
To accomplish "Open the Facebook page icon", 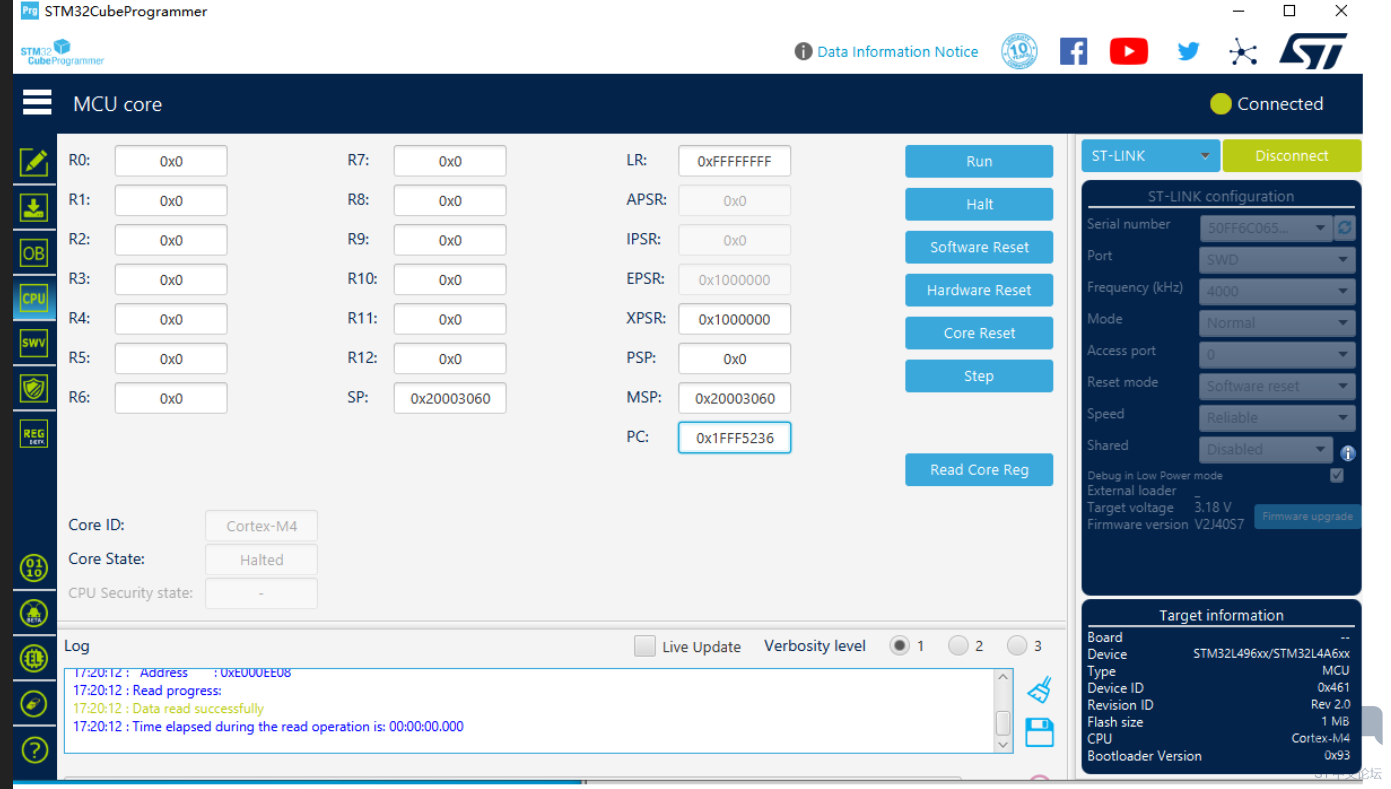I will coord(1073,51).
